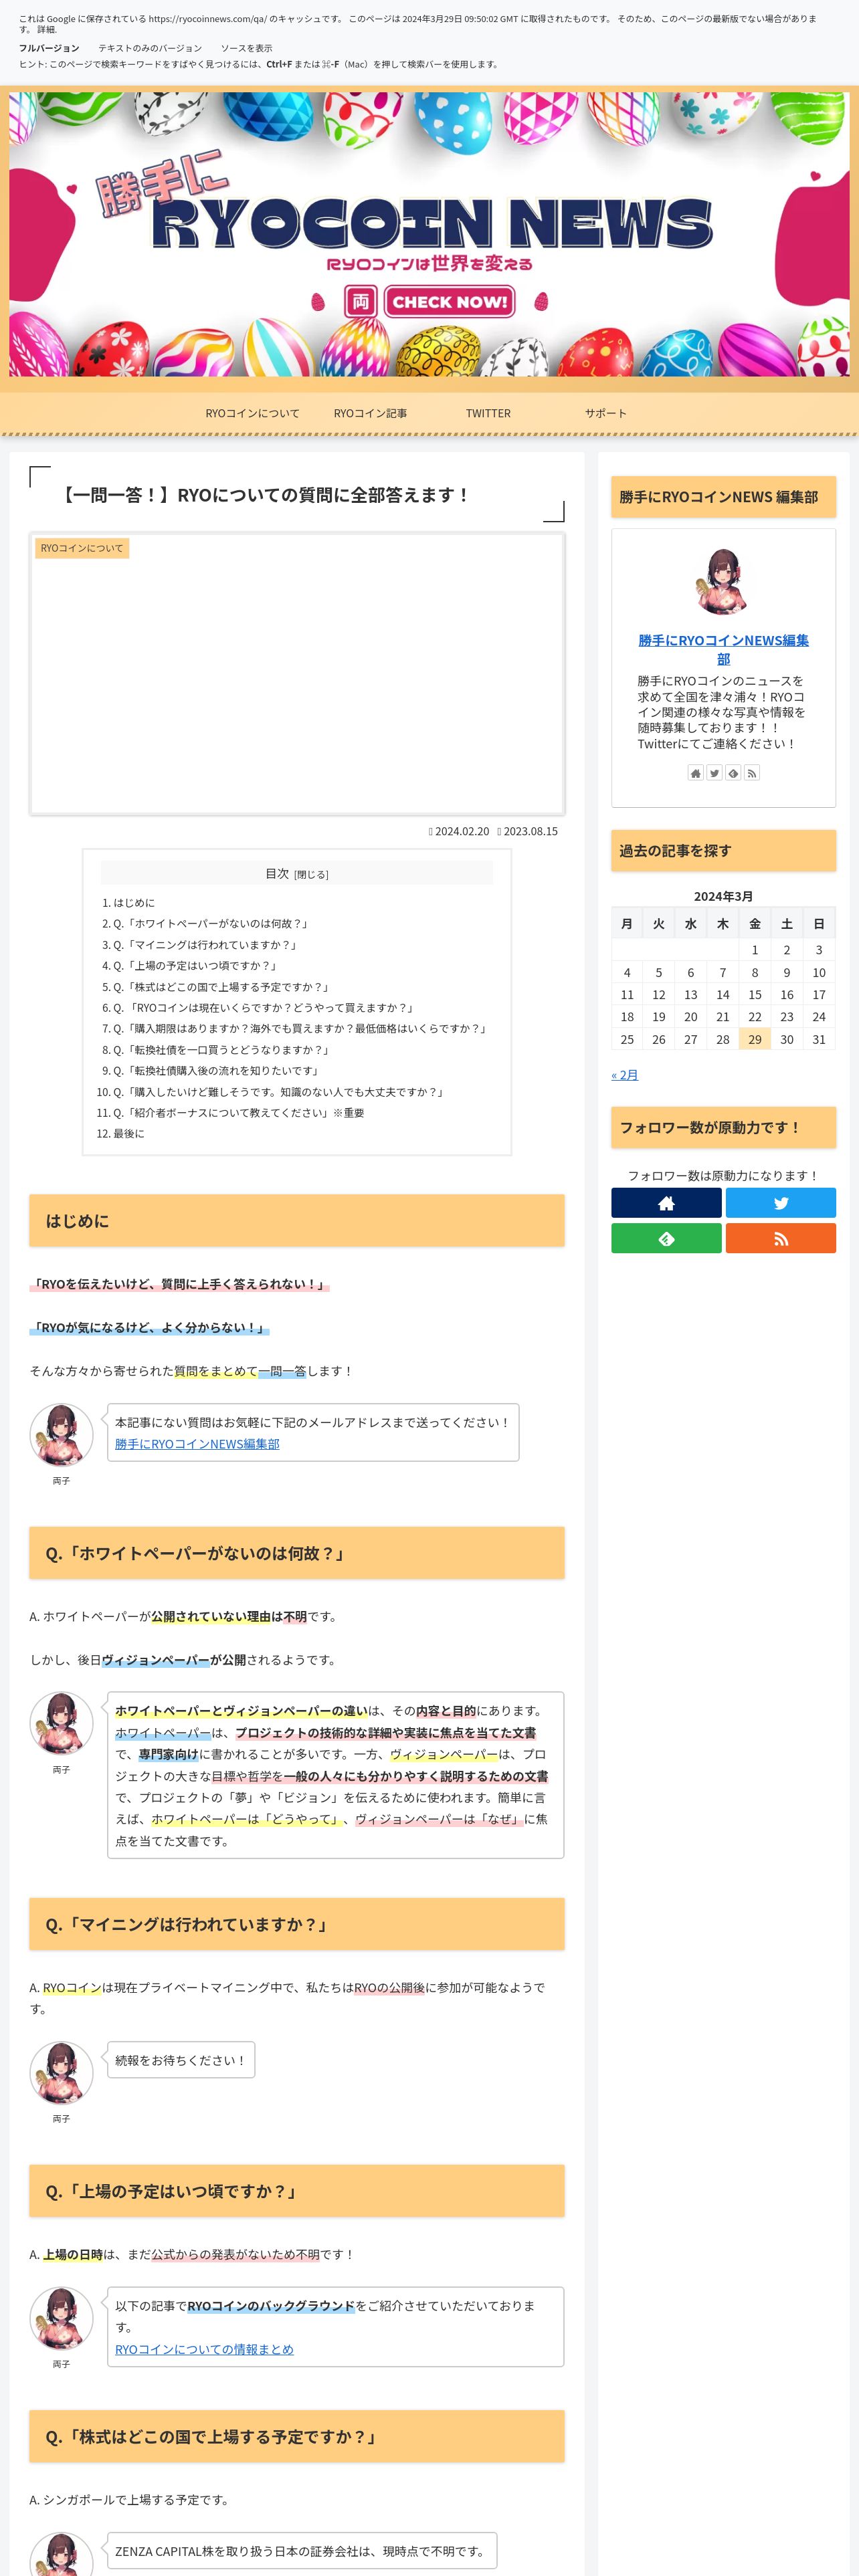Select calendar date 31
This screenshot has width=859, height=2576.
tap(819, 1040)
